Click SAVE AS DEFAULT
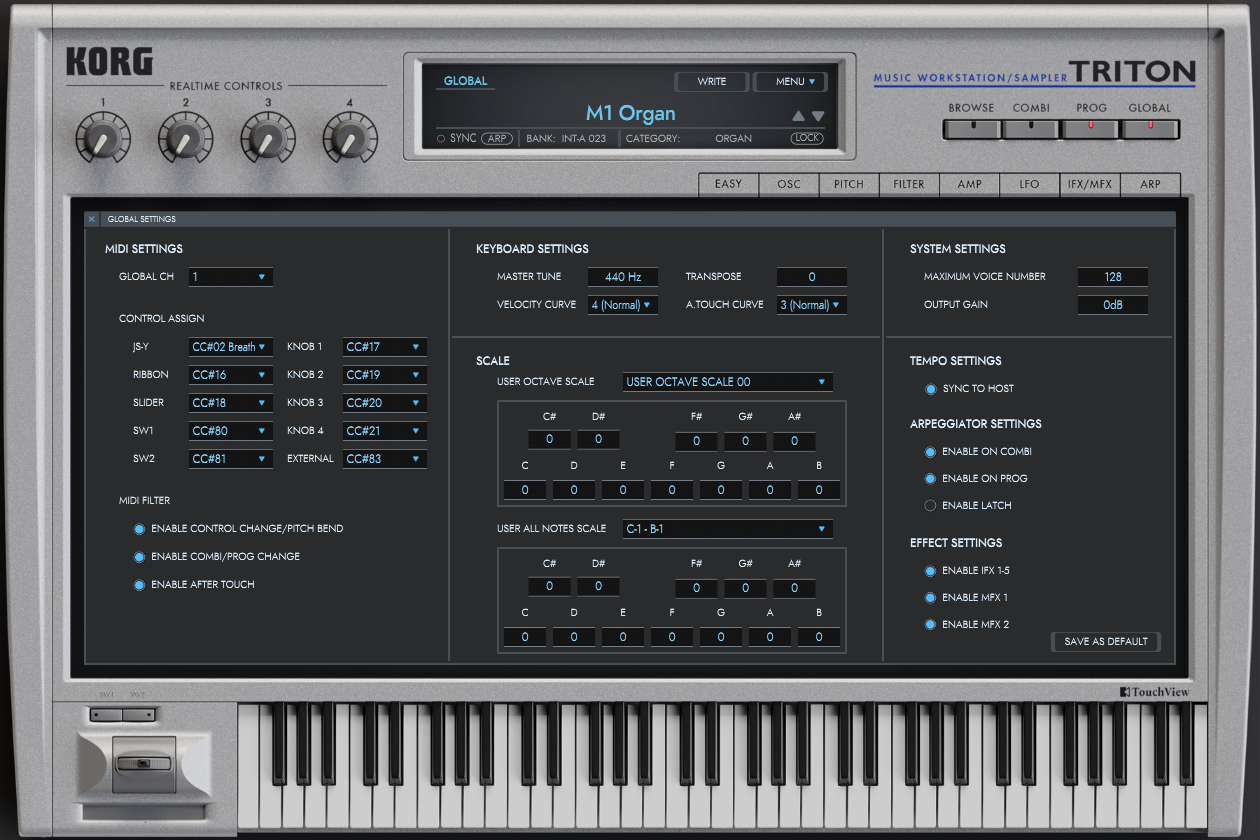The image size is (1260, 840). [x=1105, y=642]
